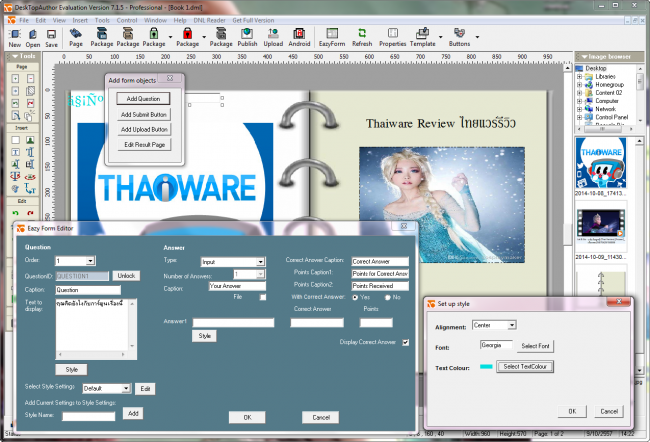Image resolution: width=650 pixels, height=442 pixels.
Task: Open the Order dropdown in Question section
Action: pos(90,261)
